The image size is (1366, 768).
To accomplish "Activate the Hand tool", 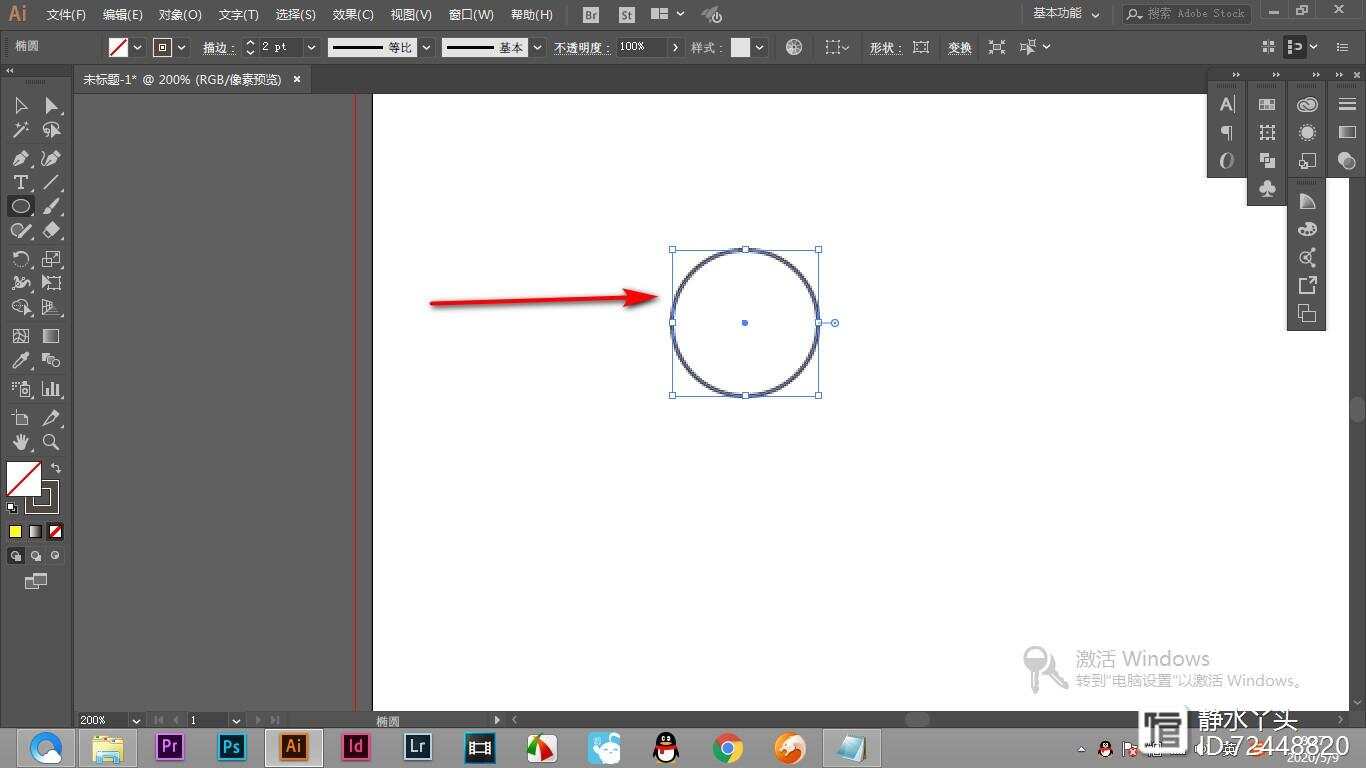I will pos(20,442).
